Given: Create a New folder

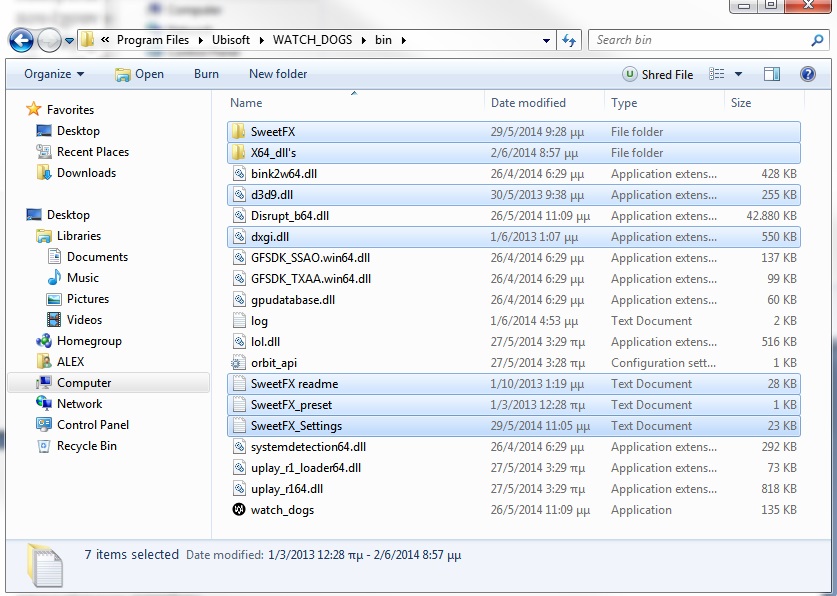Looking at the screenshot, I should (x=278, y=74).
